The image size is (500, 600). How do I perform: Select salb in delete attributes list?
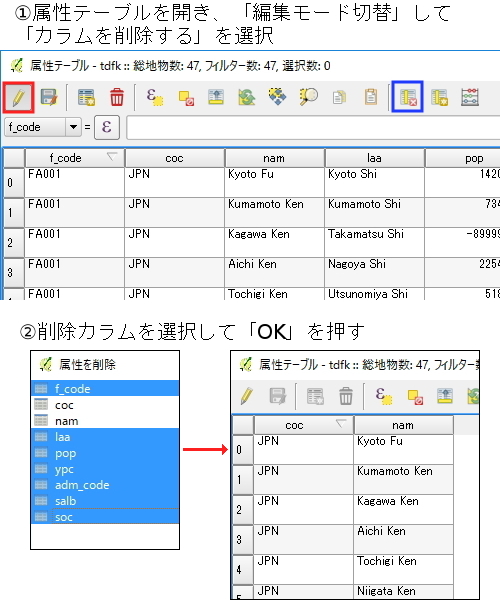point(105,501)
